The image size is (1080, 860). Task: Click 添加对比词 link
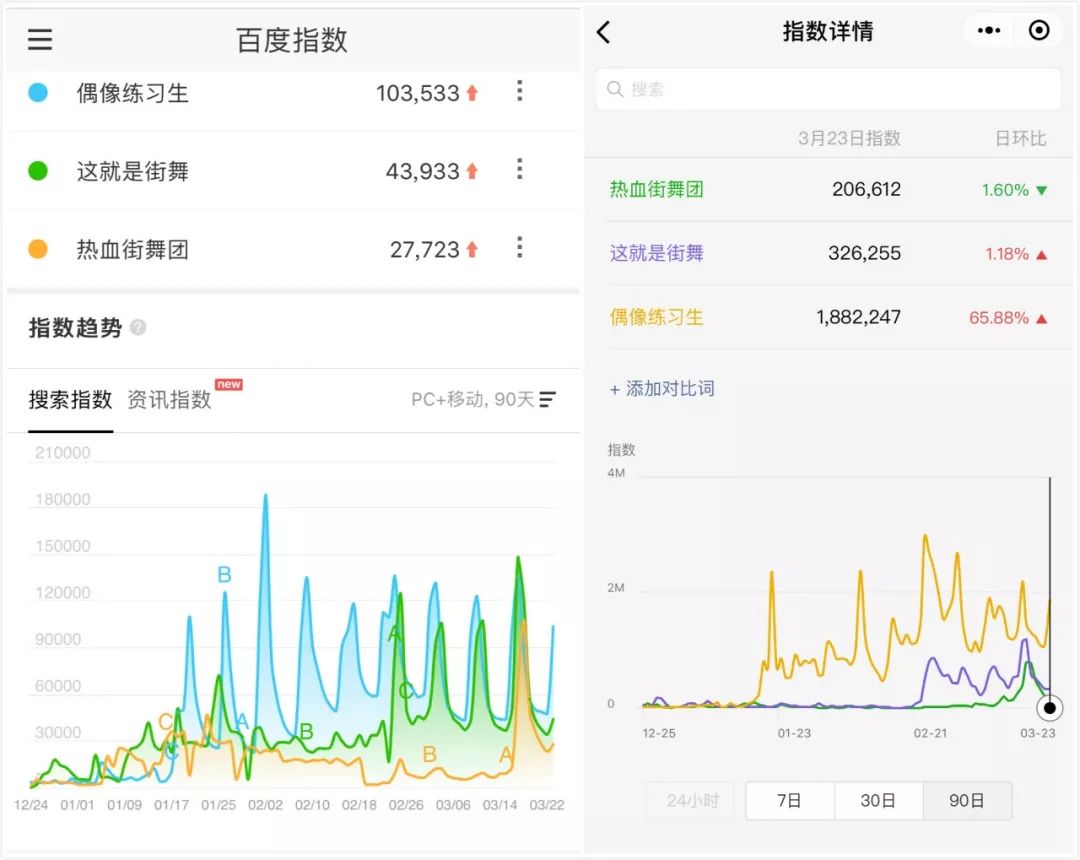tap(662, 389)
